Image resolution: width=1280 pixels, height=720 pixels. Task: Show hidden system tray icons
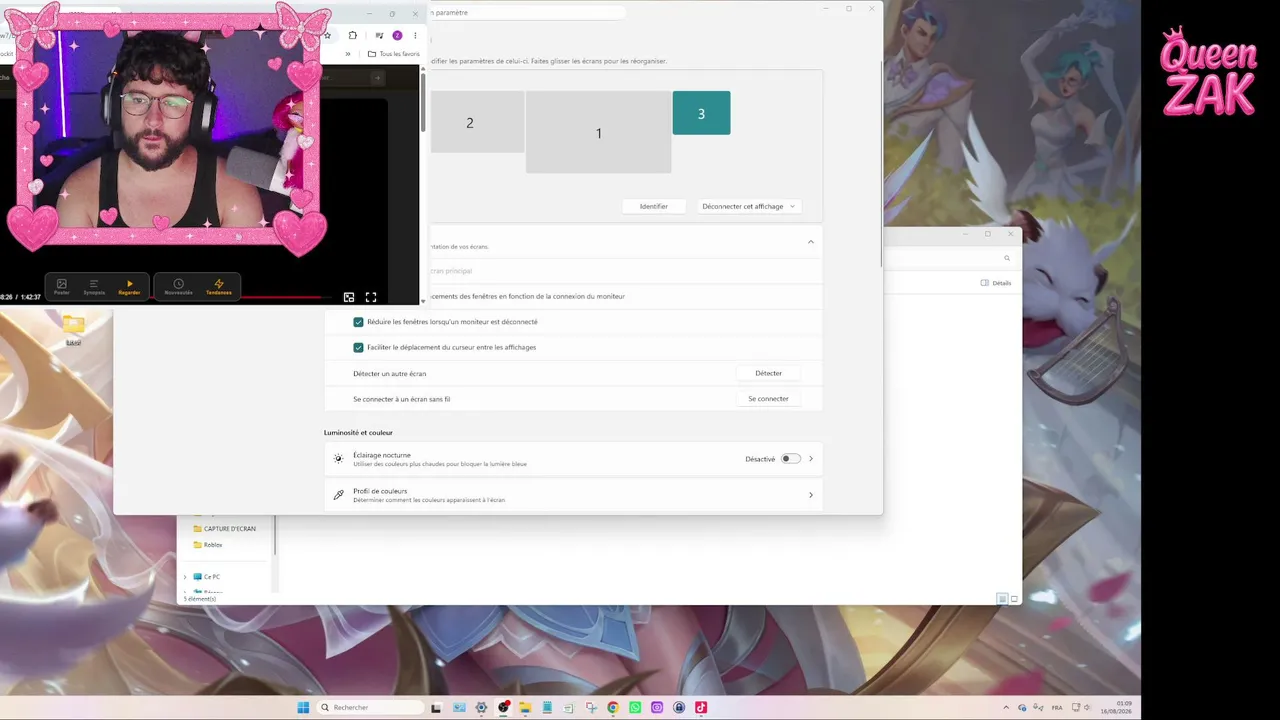tap(1007, 708)
